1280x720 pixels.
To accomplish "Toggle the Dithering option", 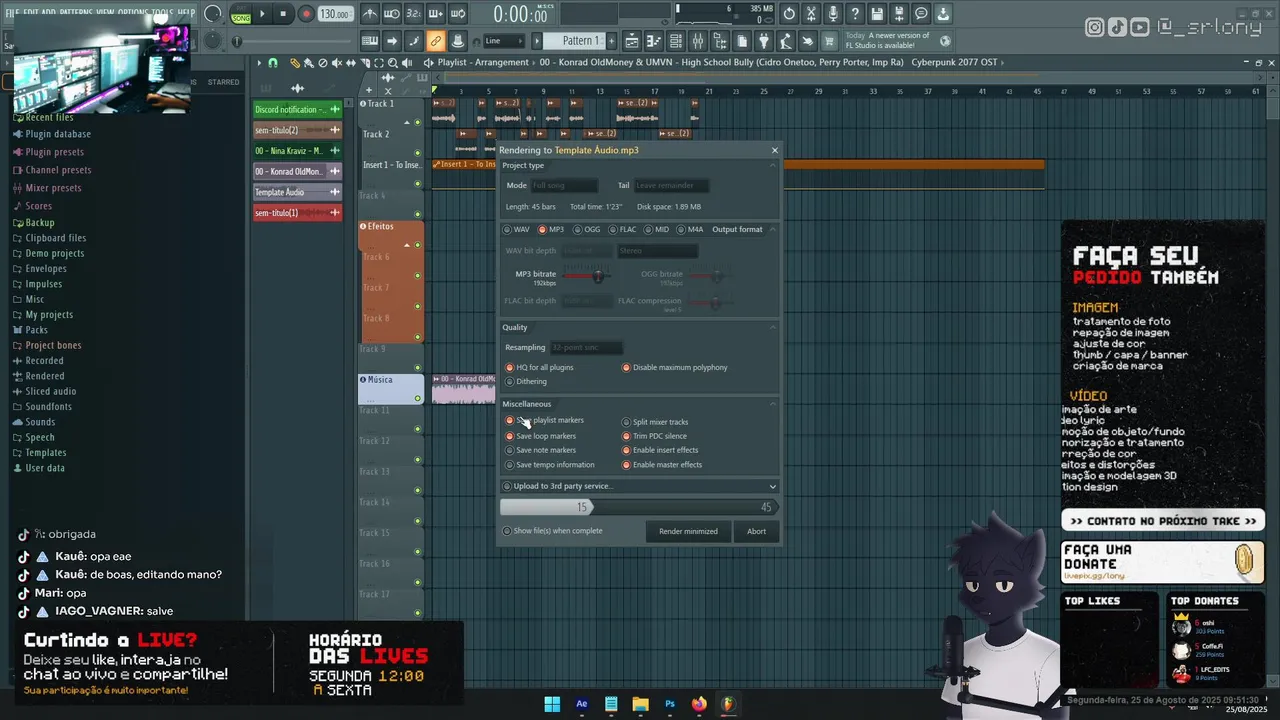I will click(x=526, y=381).
